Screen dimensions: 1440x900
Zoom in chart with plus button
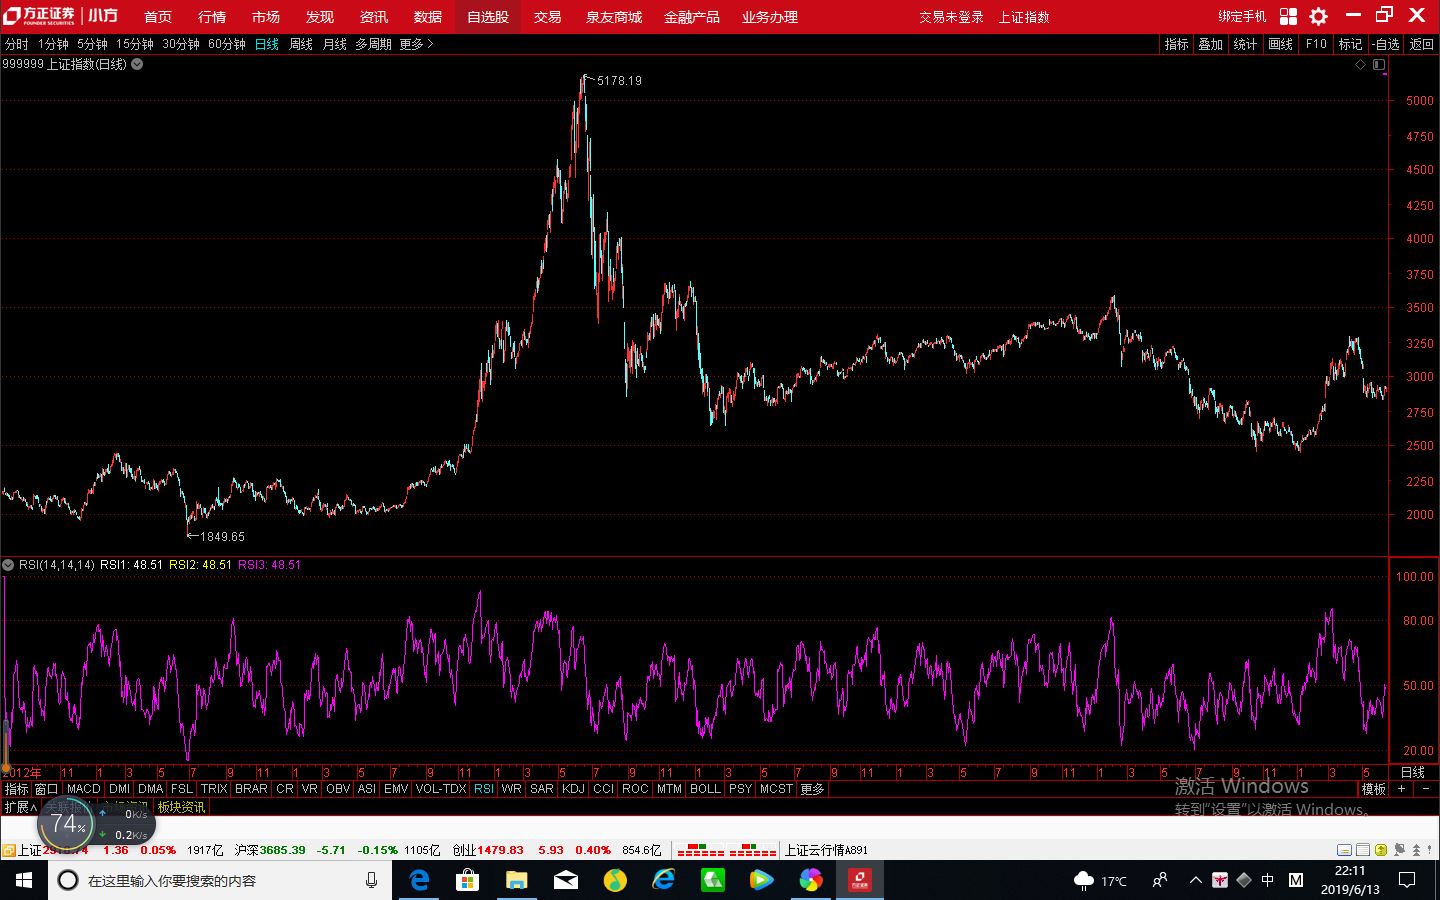coord(1402,789)
